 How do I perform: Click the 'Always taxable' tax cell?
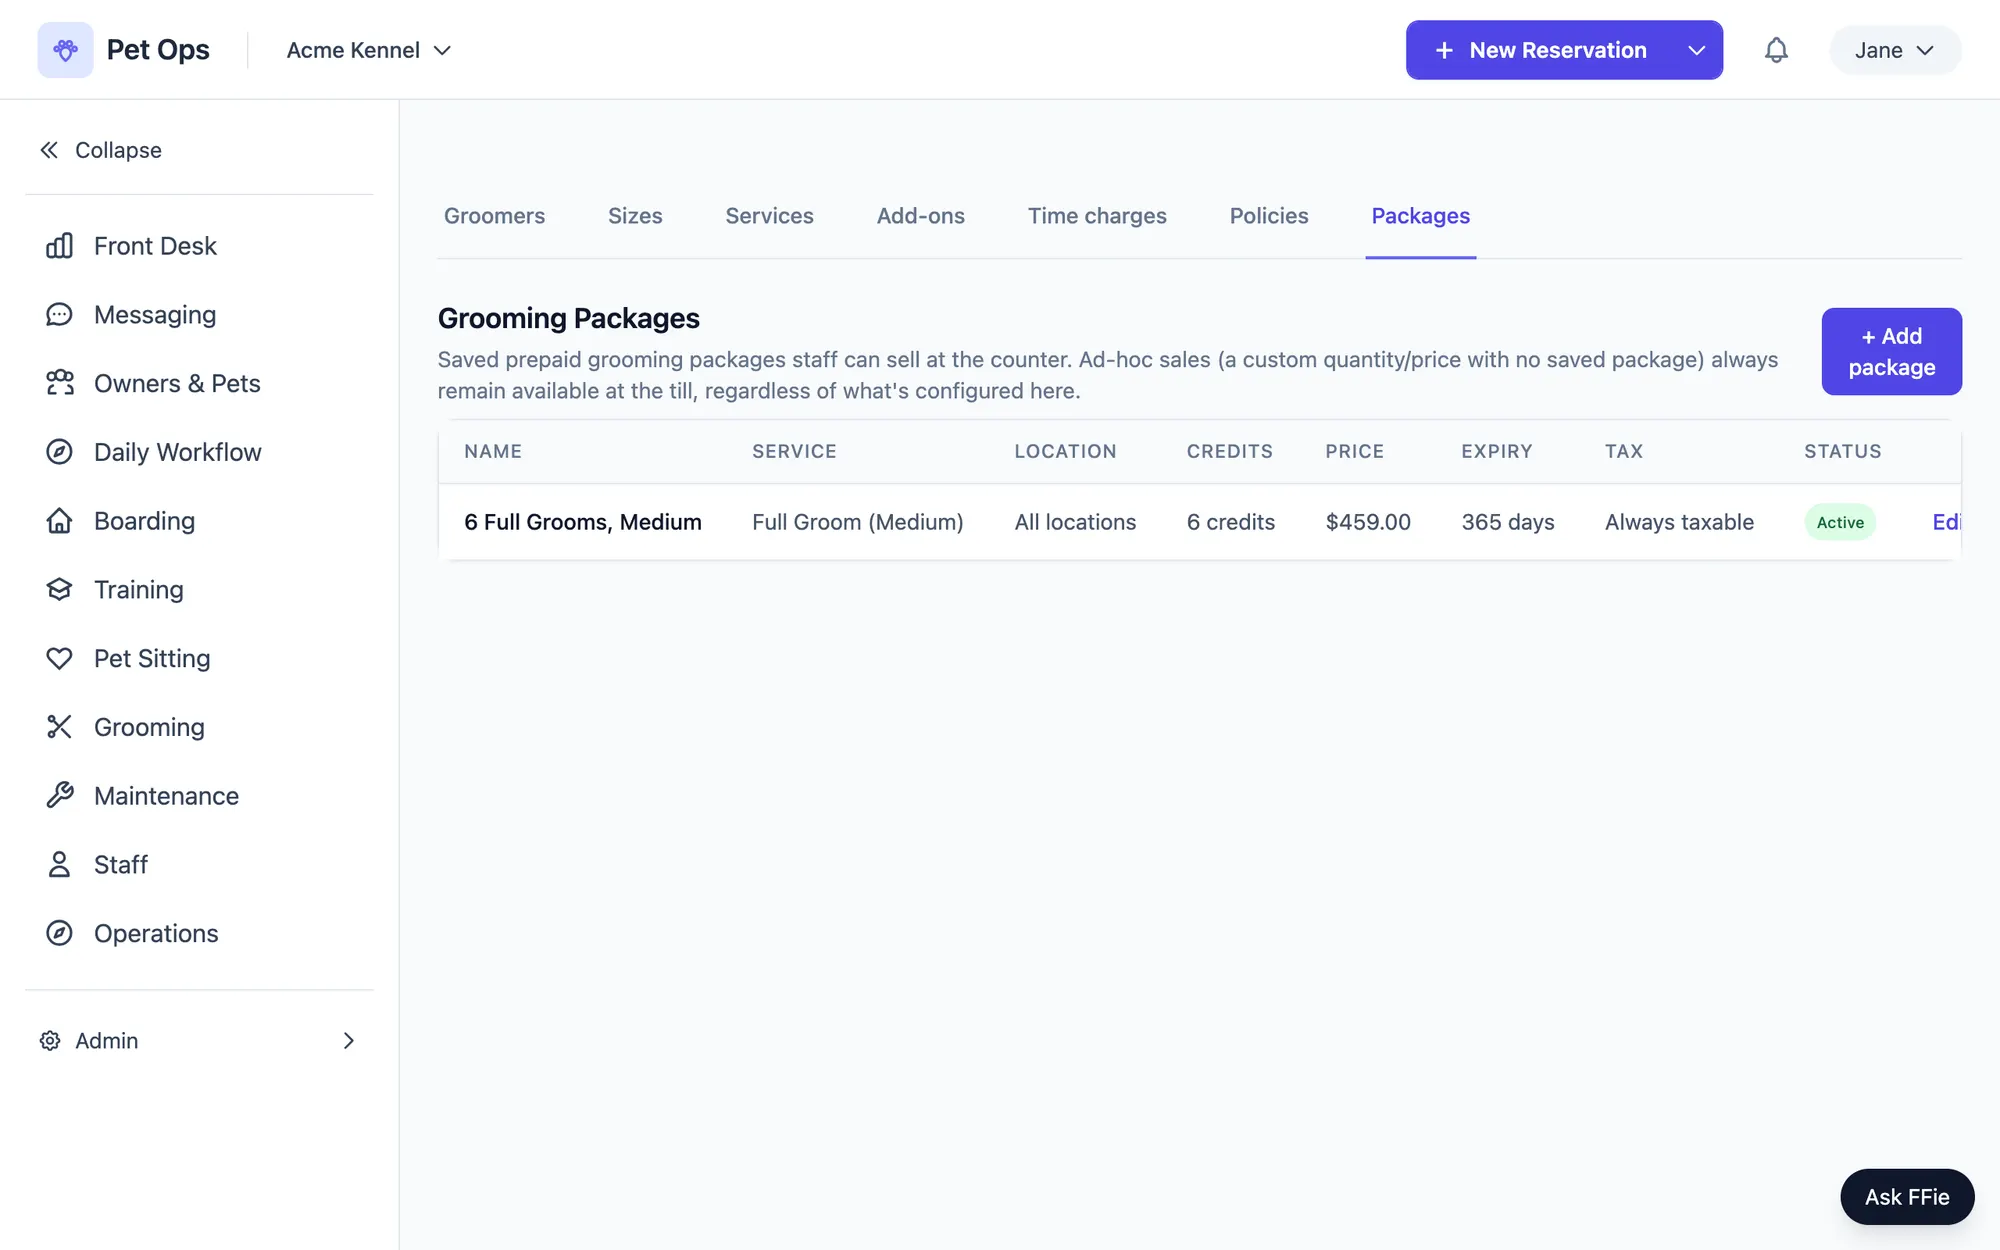click(1679, 522)
